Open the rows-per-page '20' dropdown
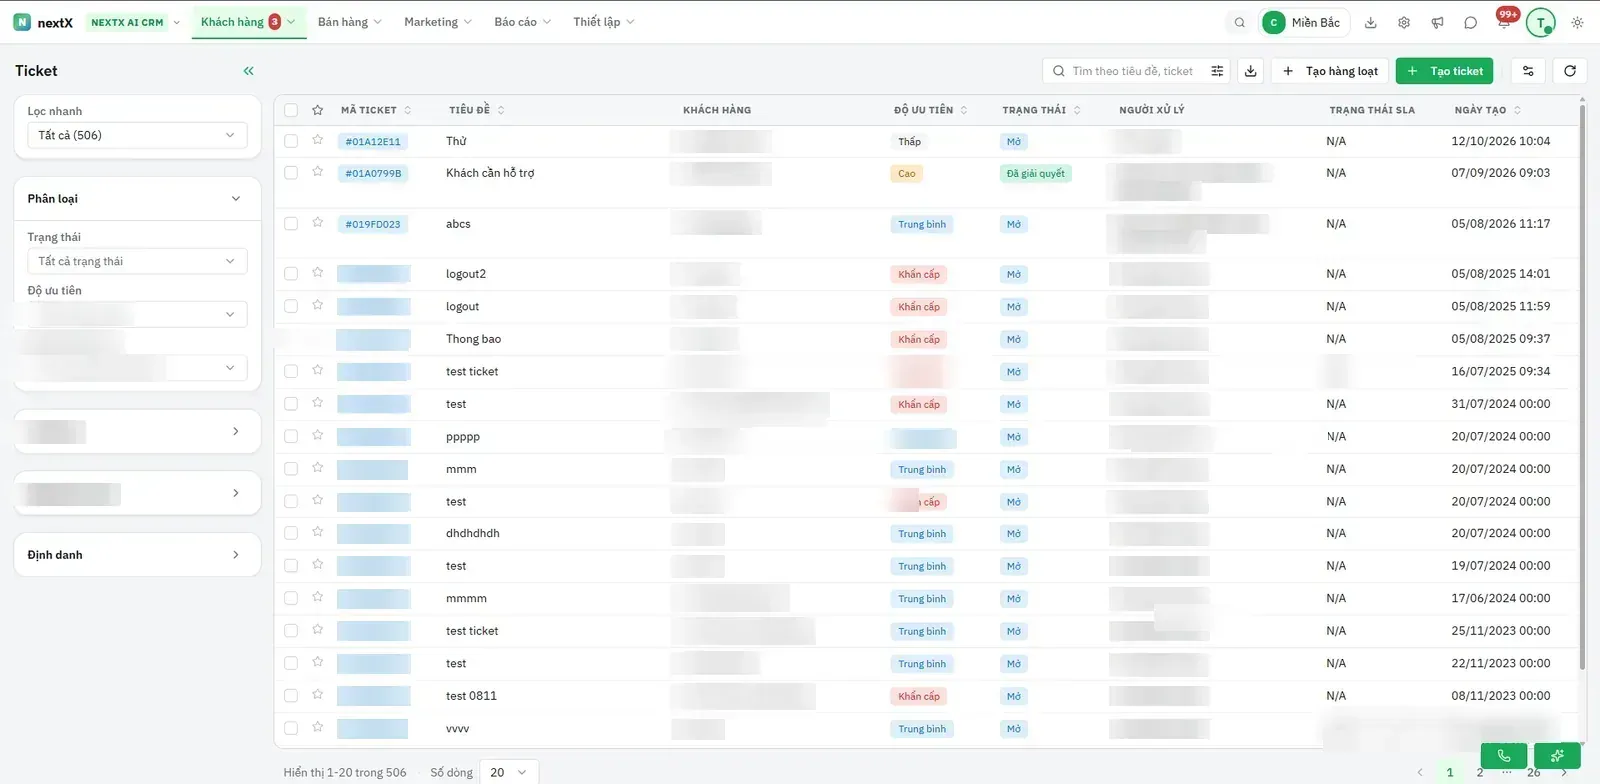1600x784 pixels. (509, 772)
